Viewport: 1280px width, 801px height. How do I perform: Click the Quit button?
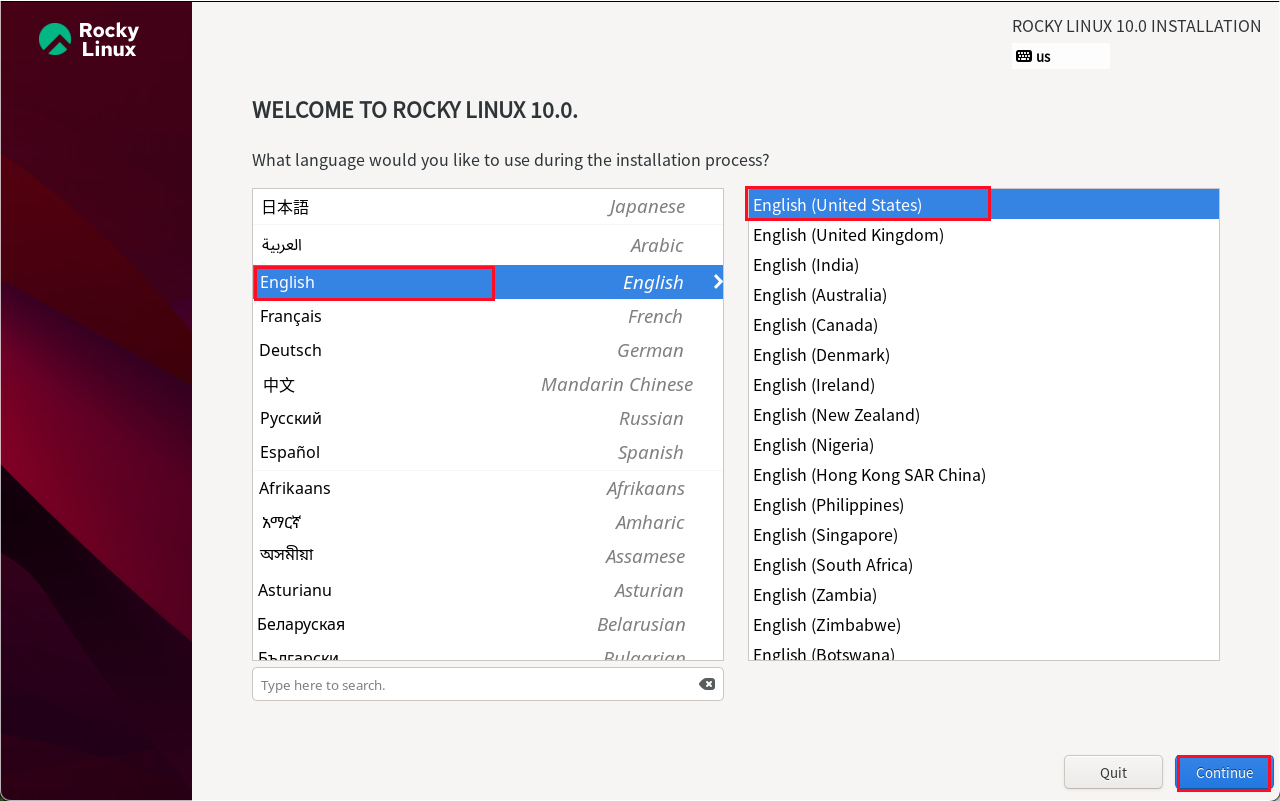pos(1113,772)
